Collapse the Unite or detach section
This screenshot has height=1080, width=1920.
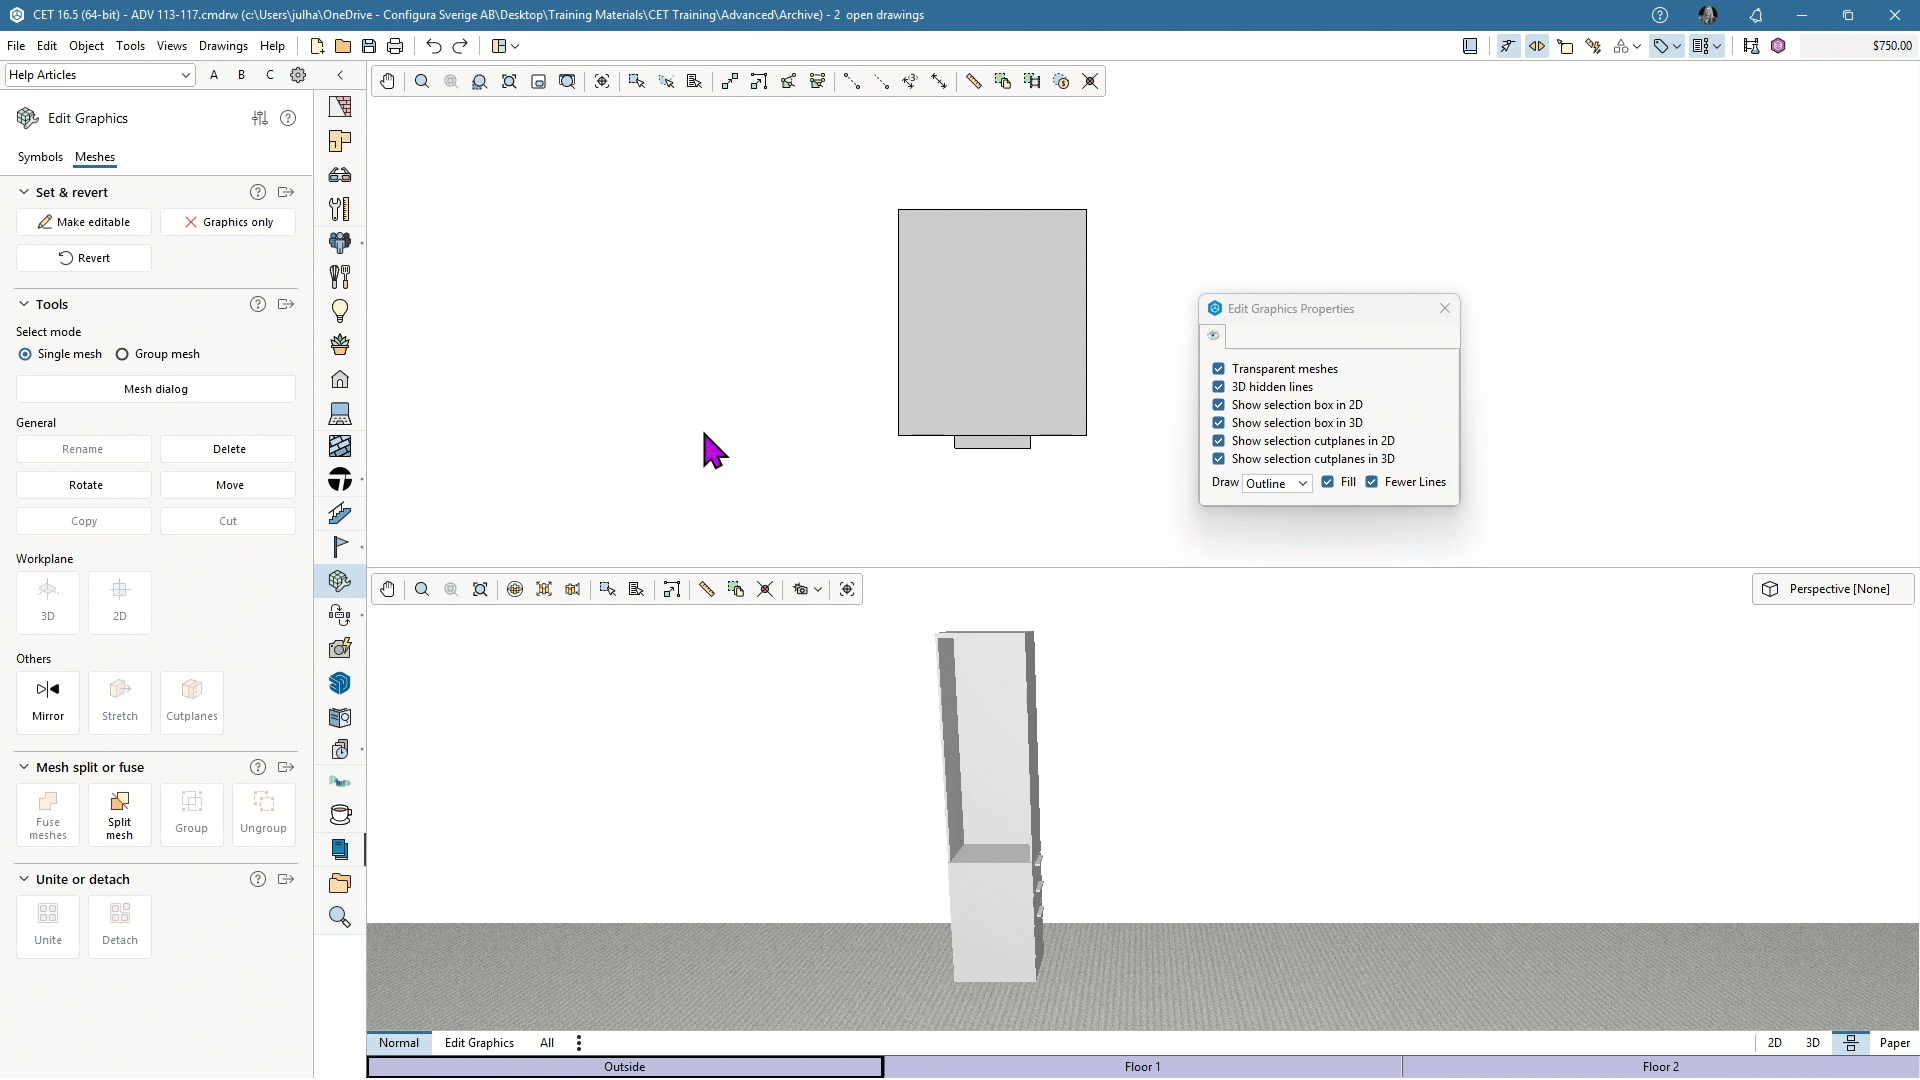[24, 879]
